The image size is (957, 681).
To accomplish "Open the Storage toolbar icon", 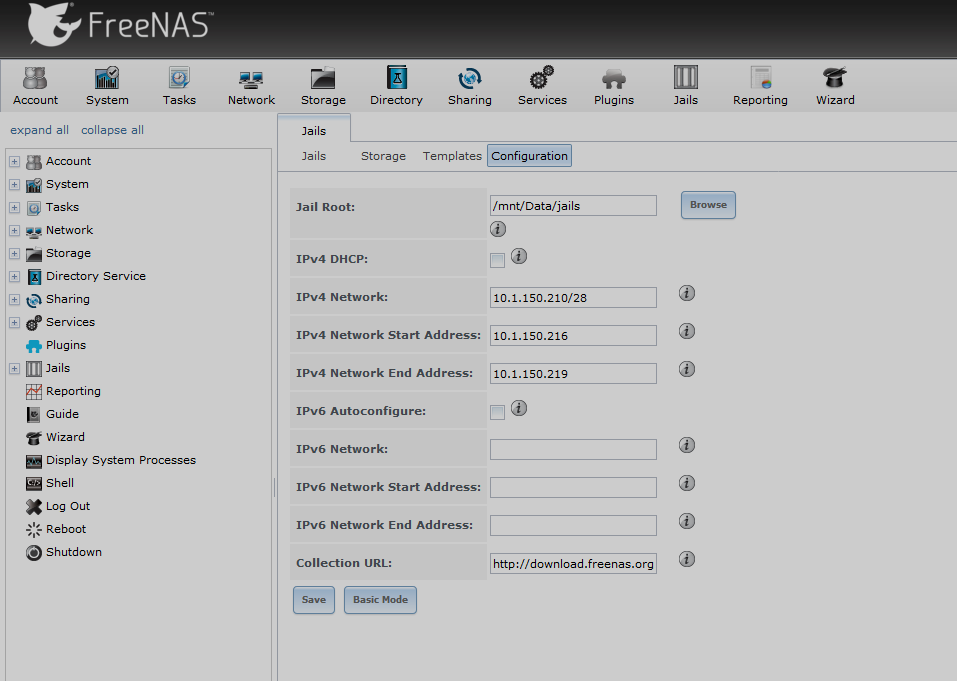I will click(x=323, y=86).
